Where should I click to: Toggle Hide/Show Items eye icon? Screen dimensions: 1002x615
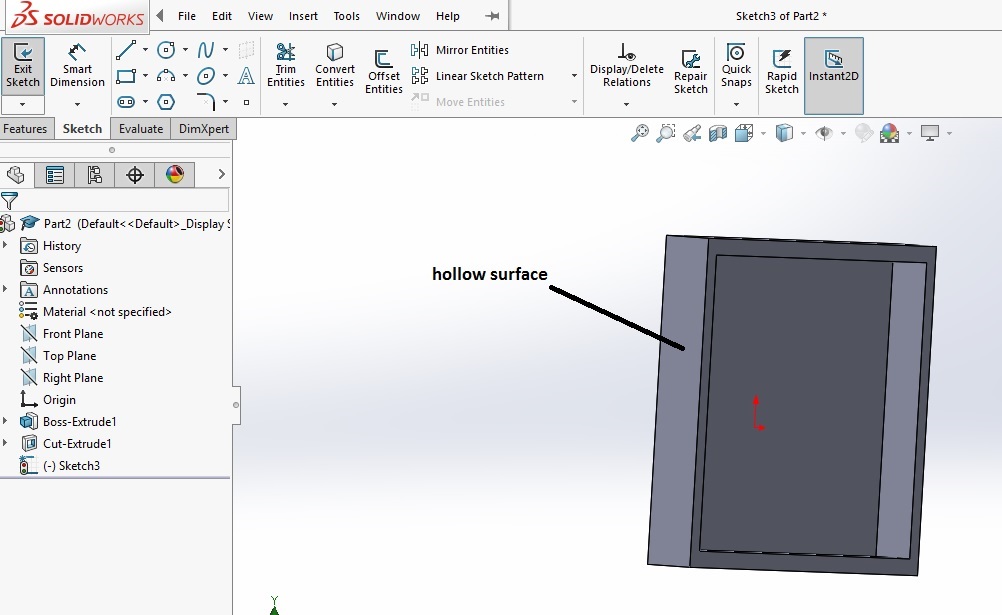[824, 133]
